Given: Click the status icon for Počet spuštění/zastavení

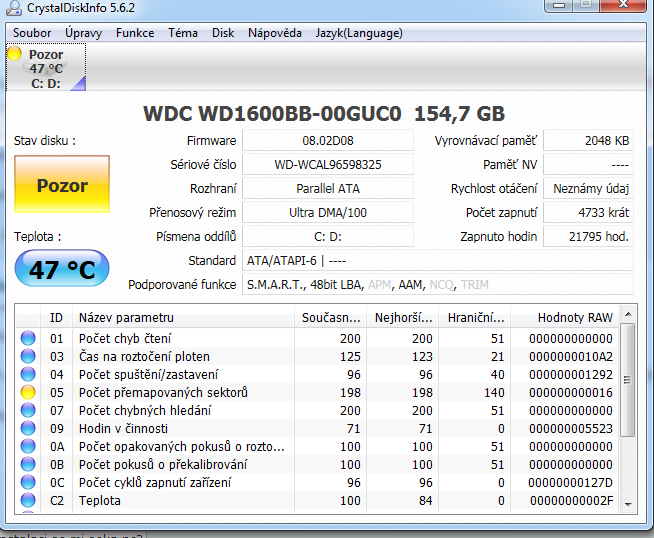Looking at the screenshot, I should click(28, 374).
